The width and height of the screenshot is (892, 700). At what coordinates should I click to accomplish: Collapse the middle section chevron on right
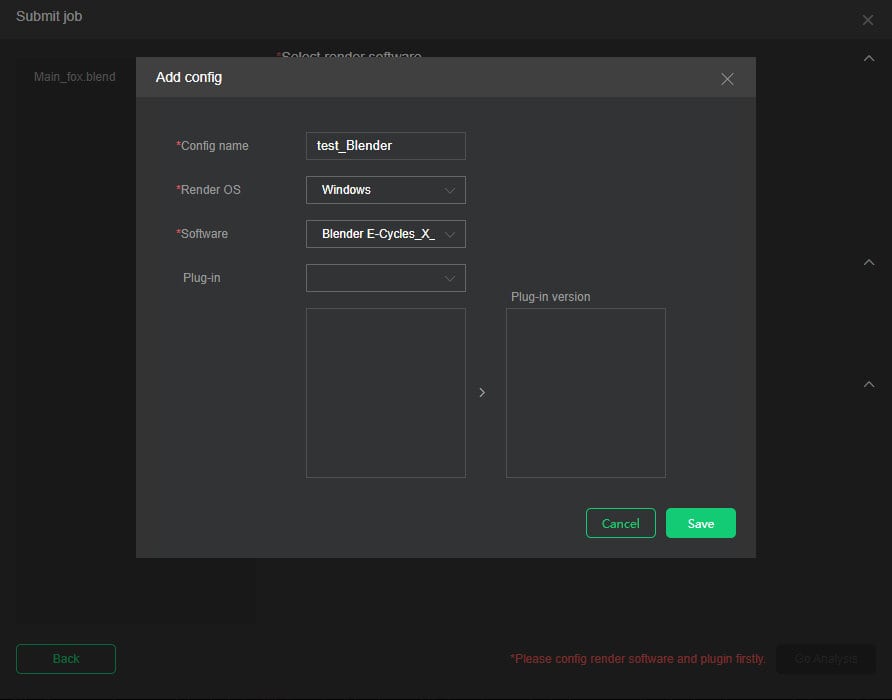click(x=869, y=262)
